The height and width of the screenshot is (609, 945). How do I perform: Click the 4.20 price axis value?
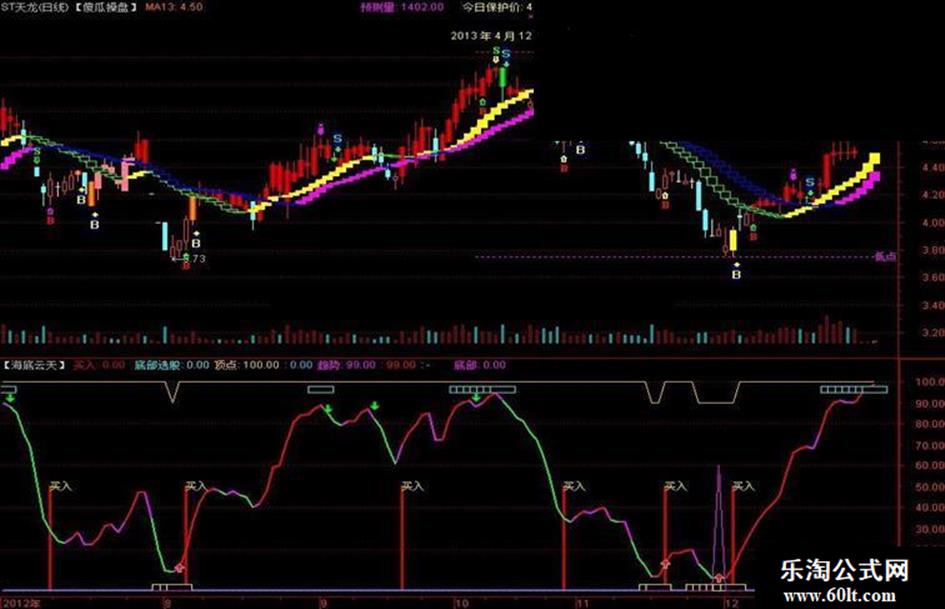933,195
